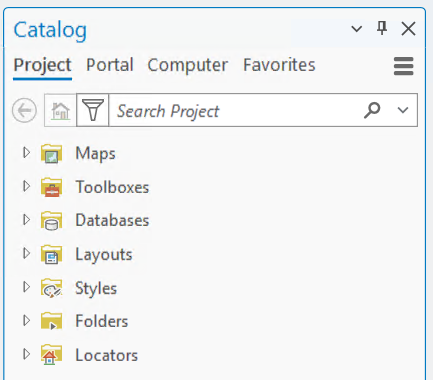Click the Folders category icon
Image resolution: width=433 pixels, height=380 pixels.
[51, 321]
